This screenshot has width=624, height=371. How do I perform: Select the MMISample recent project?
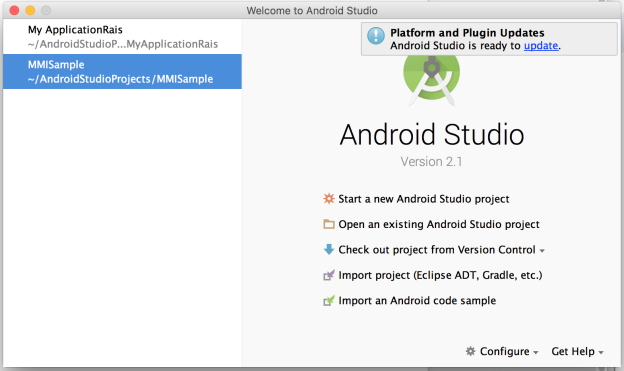[x=122, y=72]
